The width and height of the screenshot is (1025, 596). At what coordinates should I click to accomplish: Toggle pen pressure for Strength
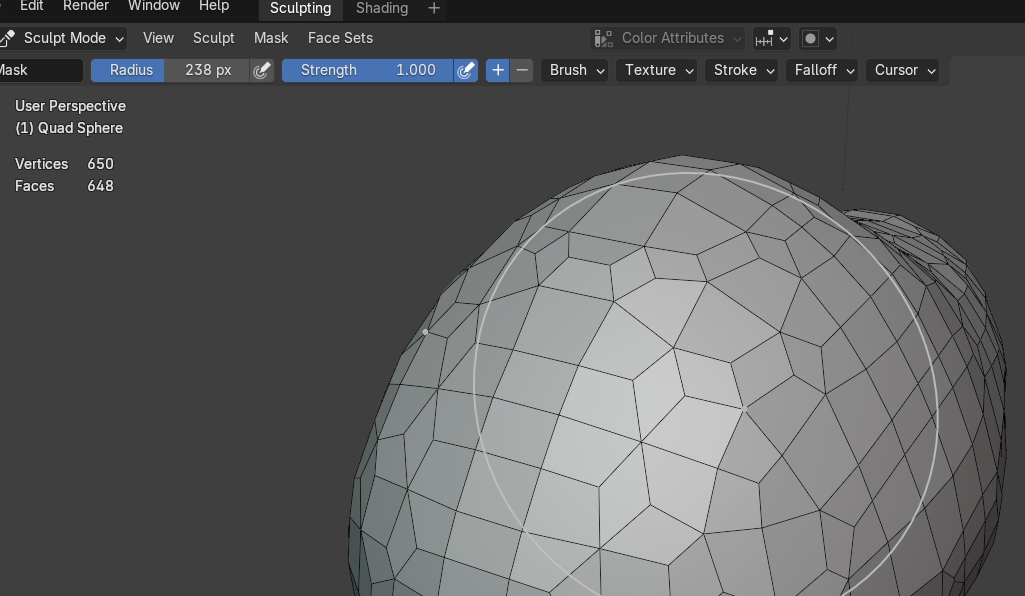465,71
